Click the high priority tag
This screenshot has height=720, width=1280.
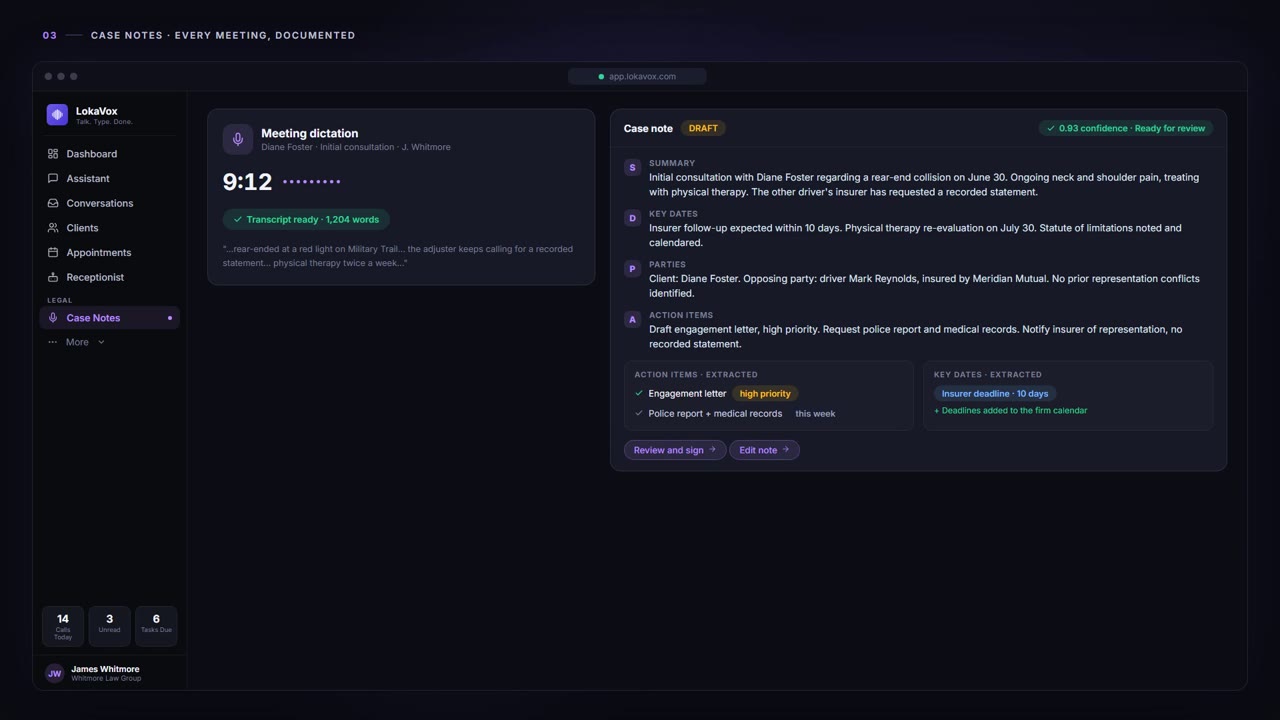[x=765, y=393]
